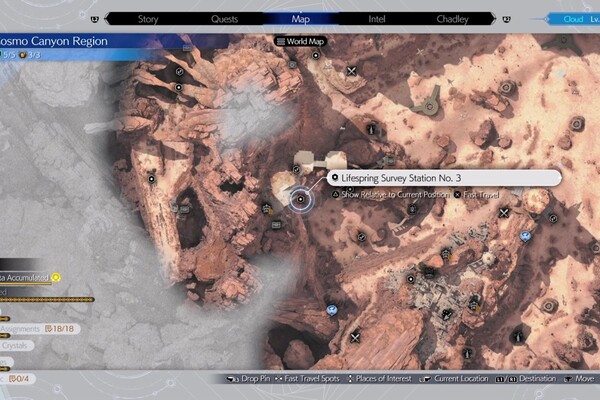Open the Chadley tab
The height and width of the screenshot is (400, 600).
(x=452, y=19)
